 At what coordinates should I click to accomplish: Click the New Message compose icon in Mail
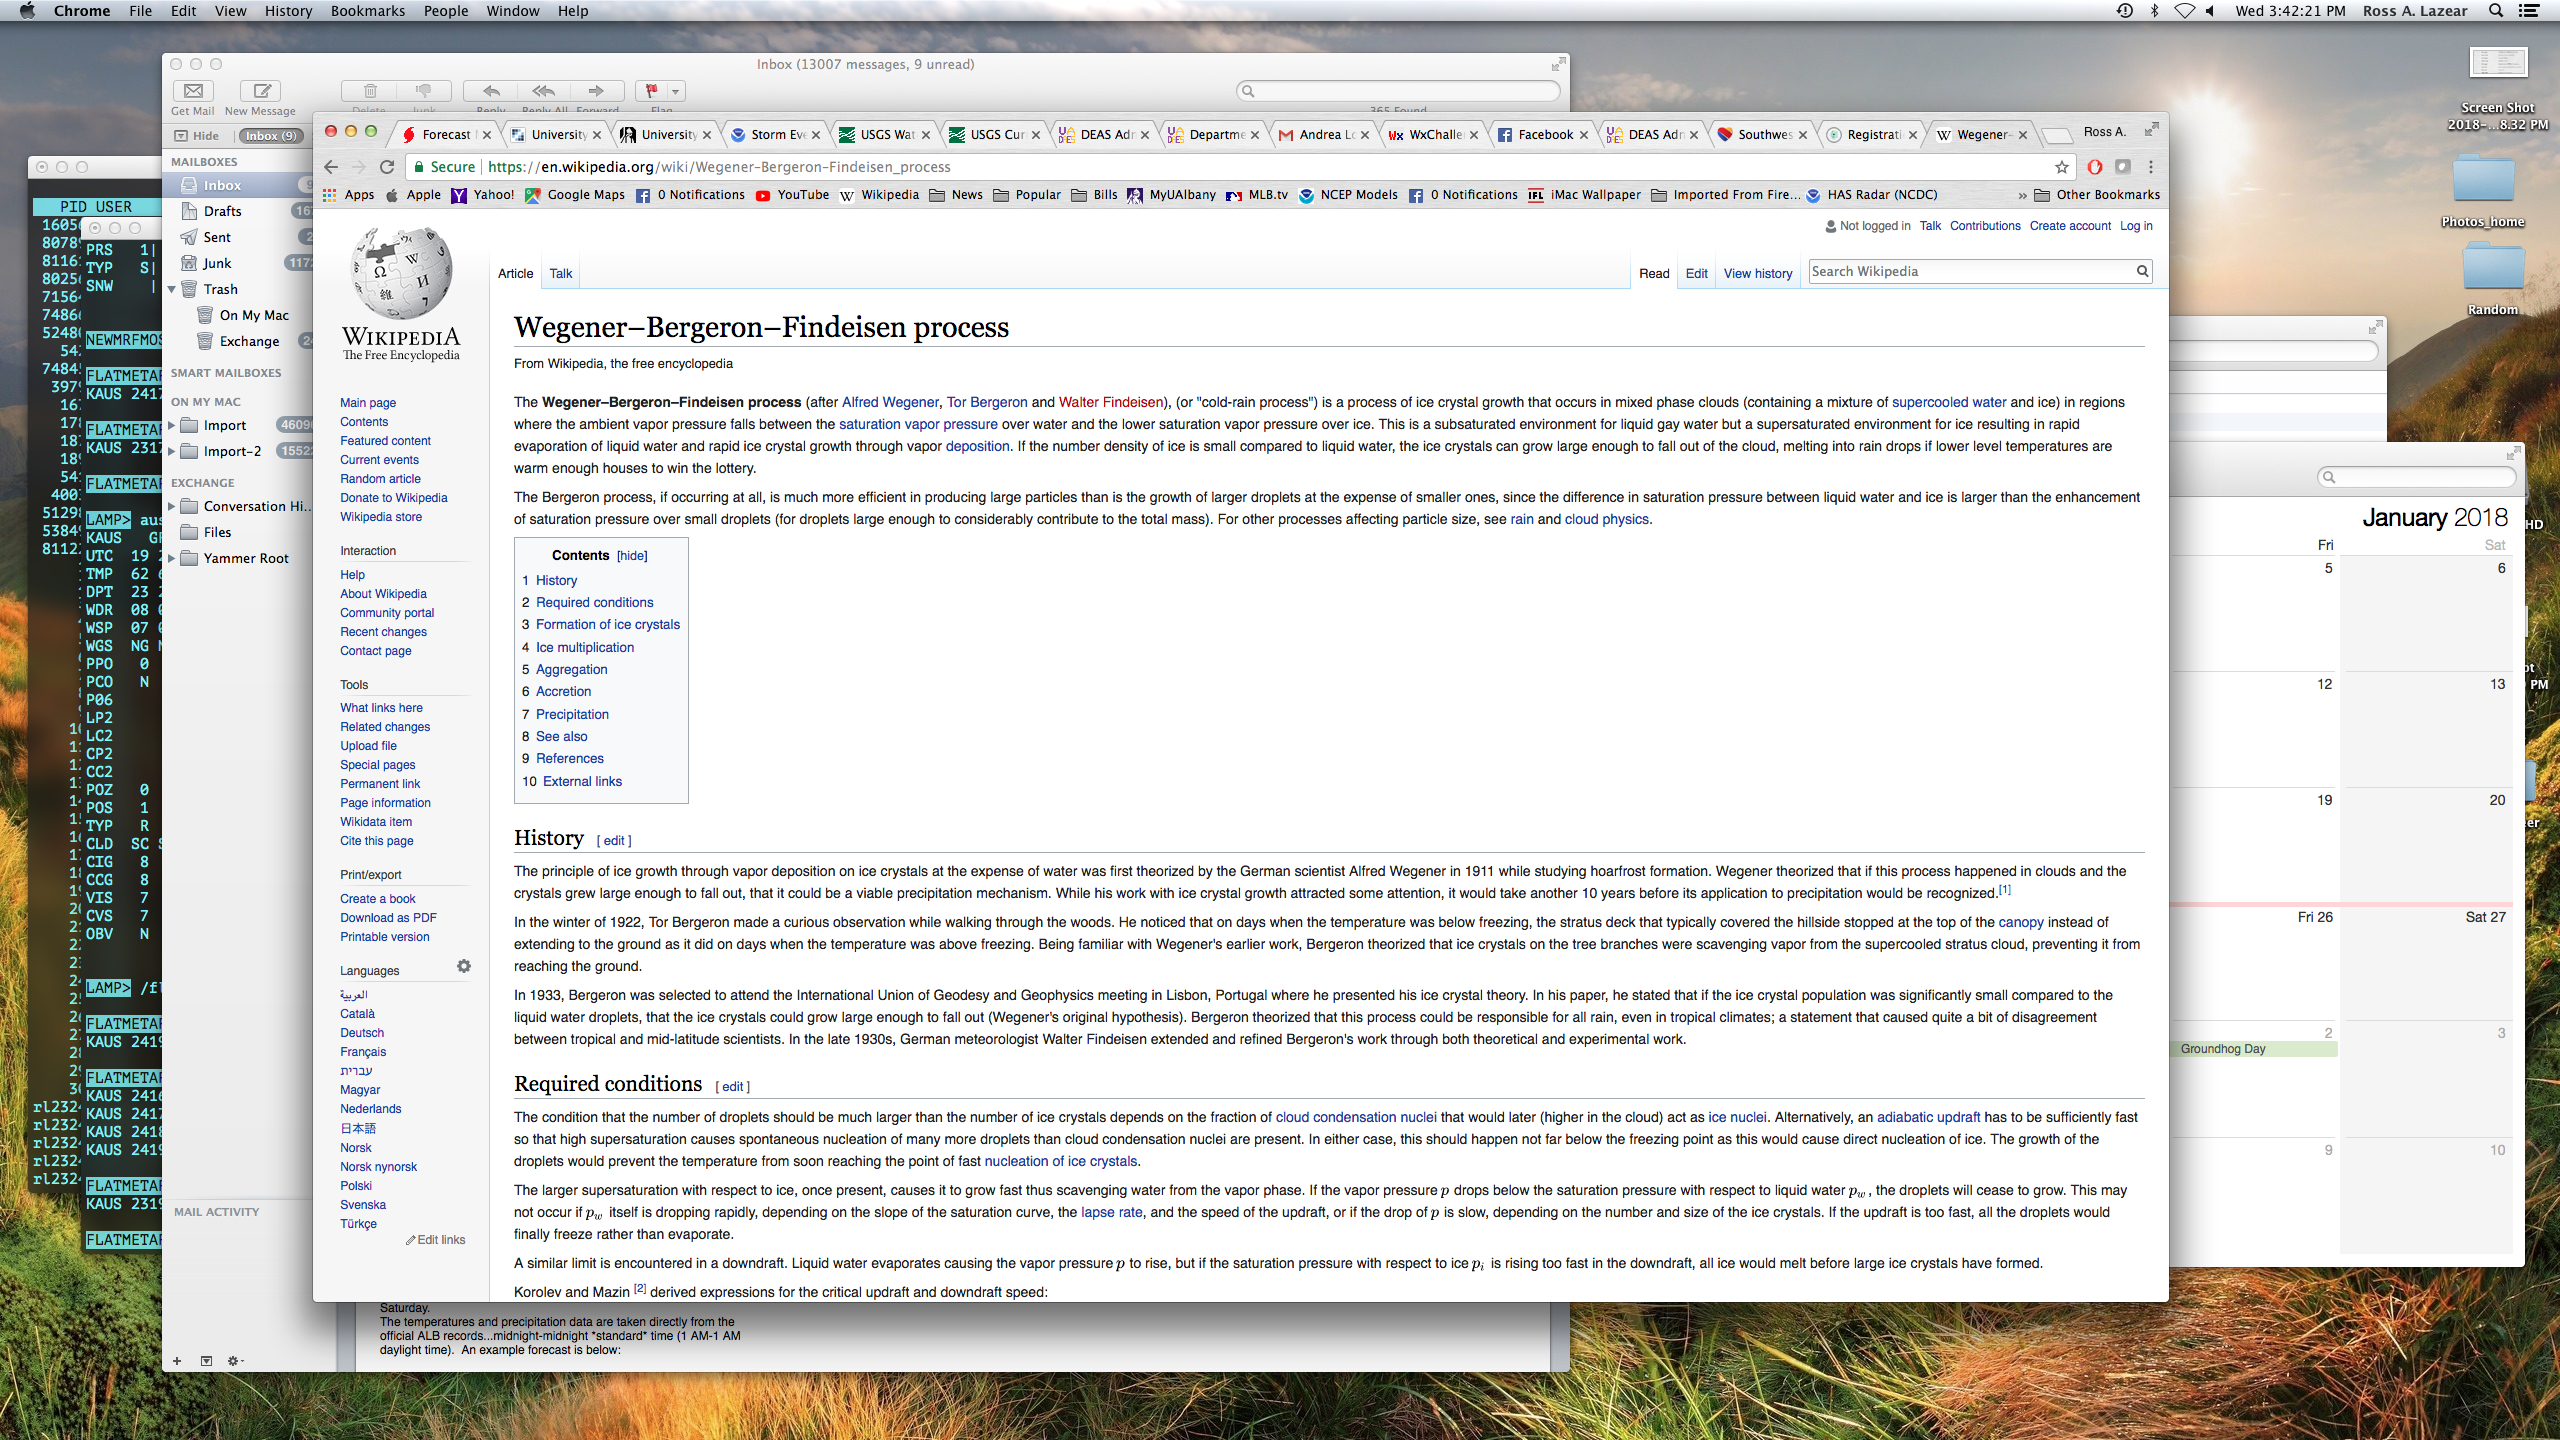(261, 91)
